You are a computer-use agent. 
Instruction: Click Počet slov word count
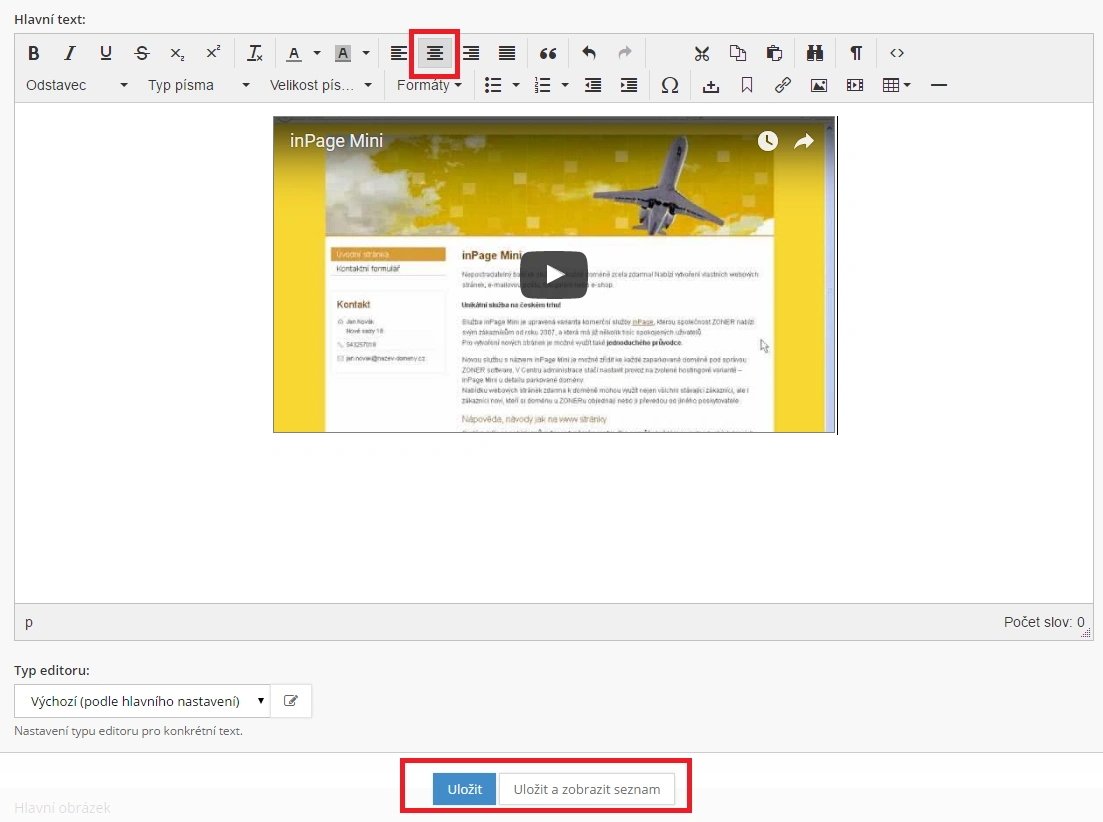click(x=1044, y=622)
